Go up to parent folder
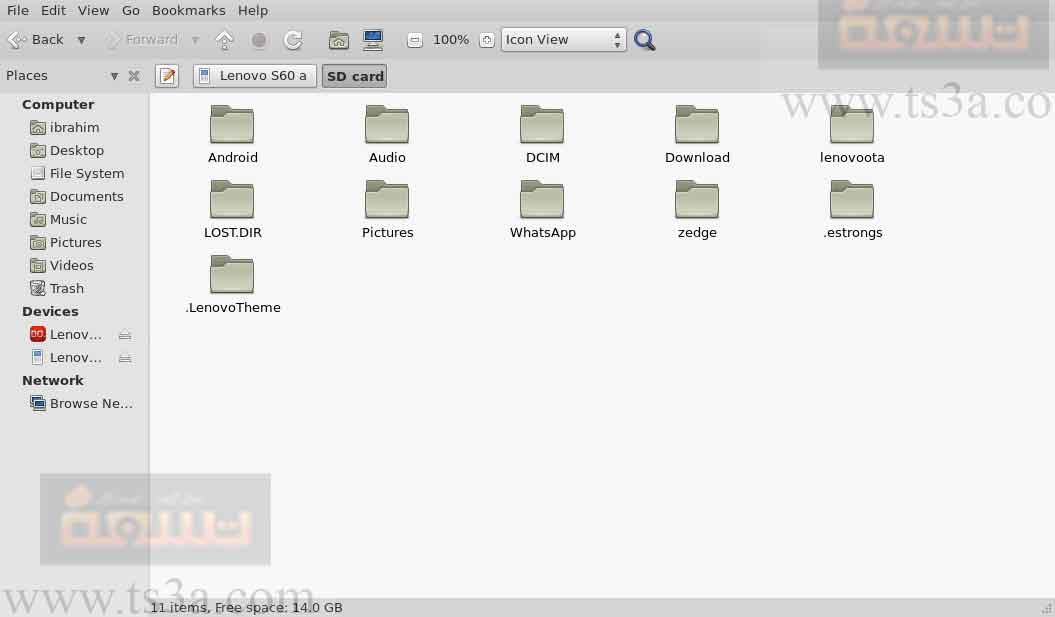 pos(224,40)
